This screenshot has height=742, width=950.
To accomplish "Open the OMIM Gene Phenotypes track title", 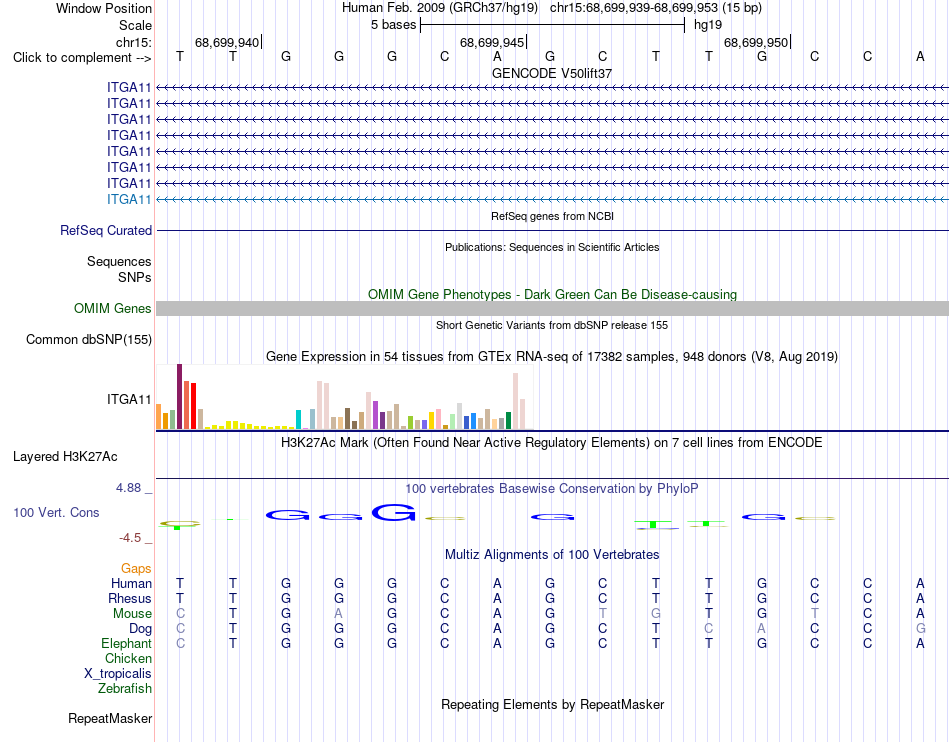I will coord(552,294).
